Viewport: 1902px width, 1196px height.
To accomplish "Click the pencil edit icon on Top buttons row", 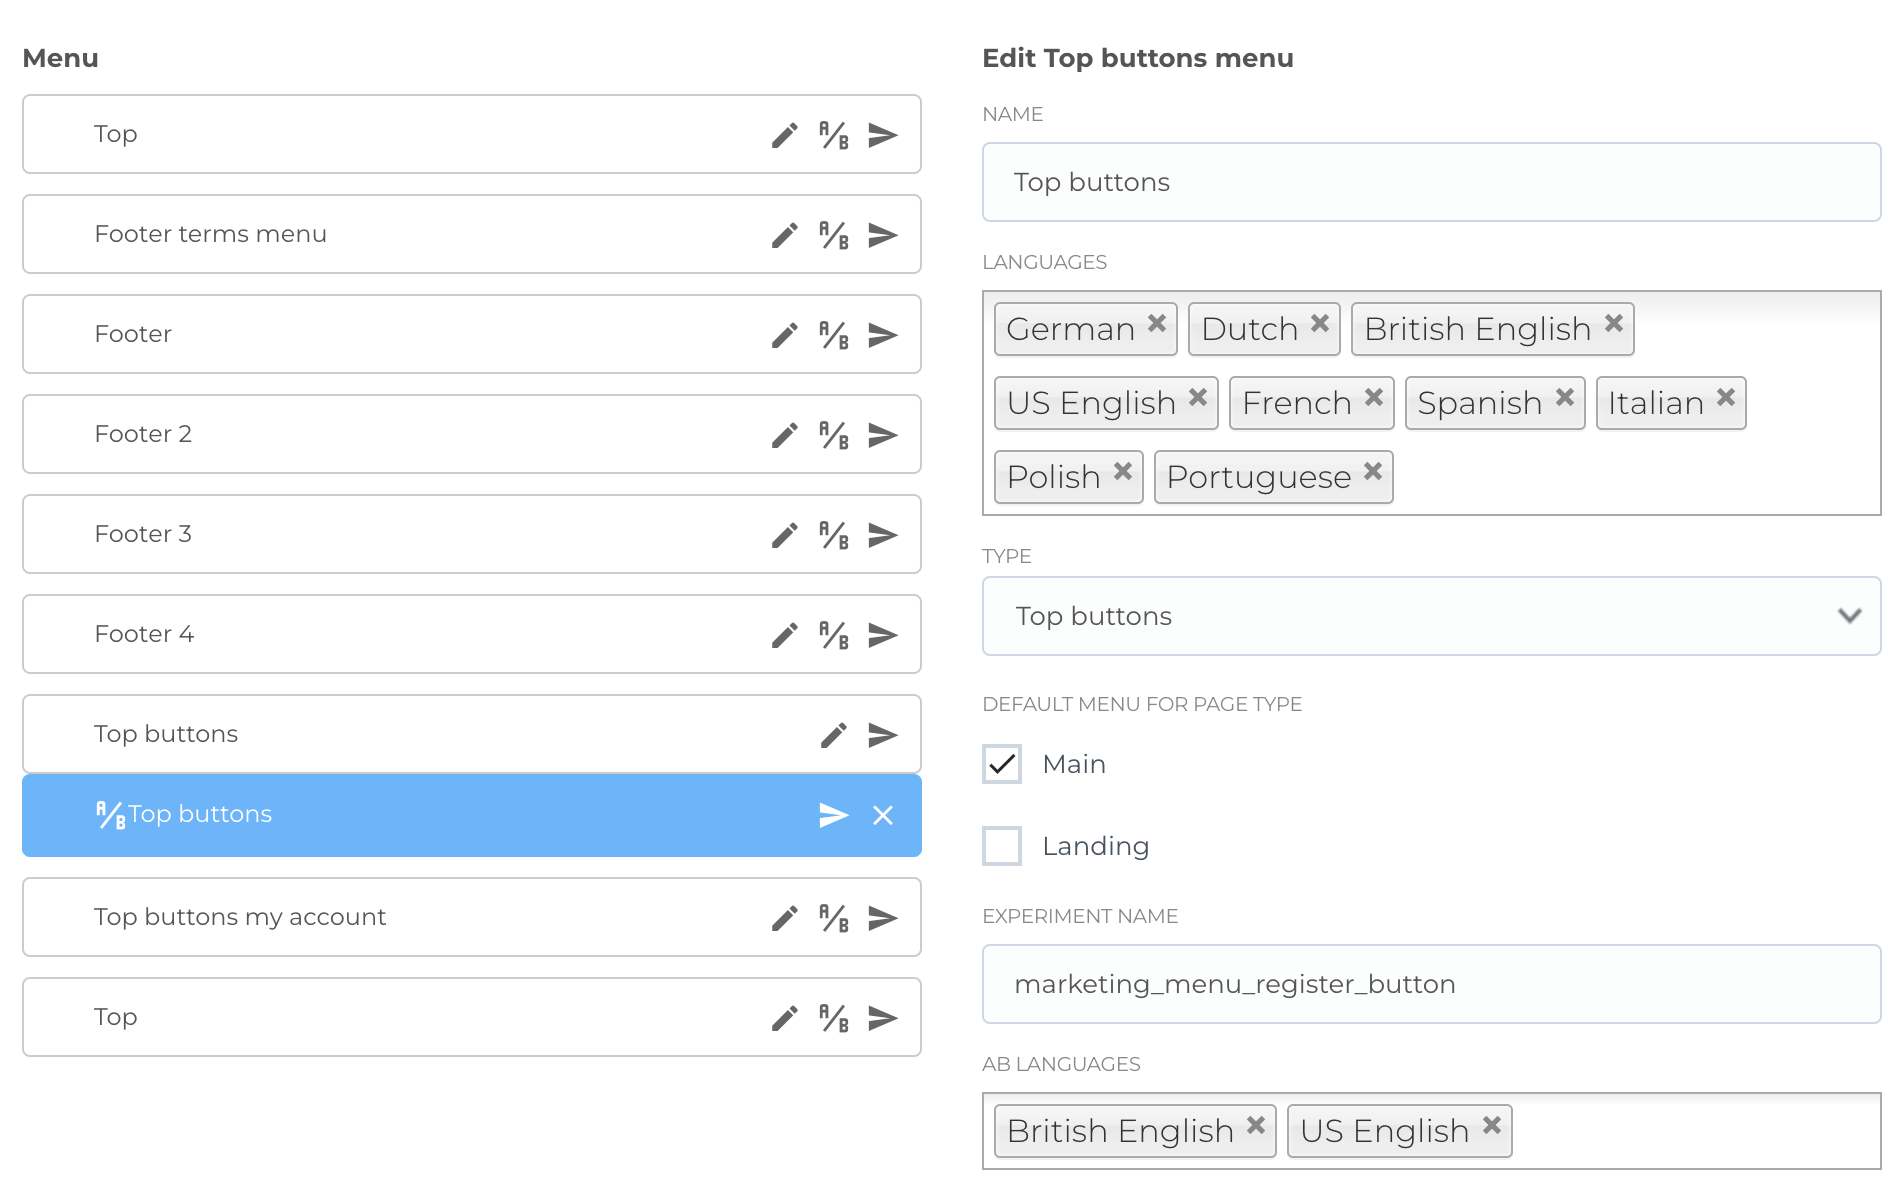I will [x=834, y=735].
